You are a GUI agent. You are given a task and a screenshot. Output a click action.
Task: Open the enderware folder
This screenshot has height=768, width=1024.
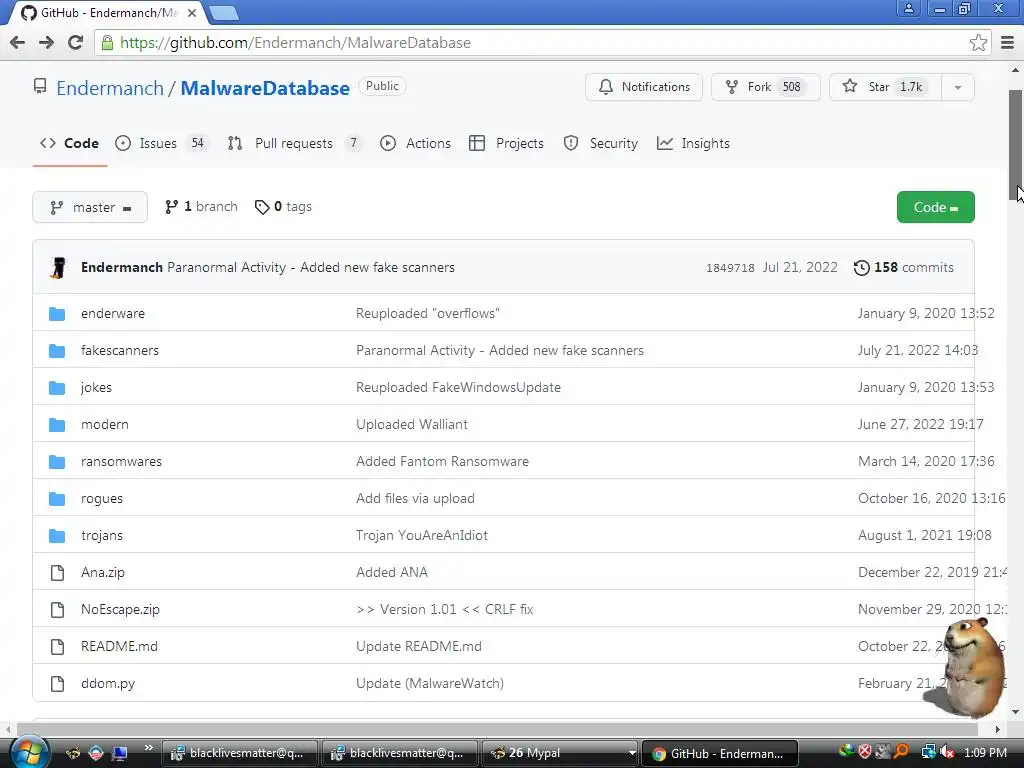coord(113,313)
